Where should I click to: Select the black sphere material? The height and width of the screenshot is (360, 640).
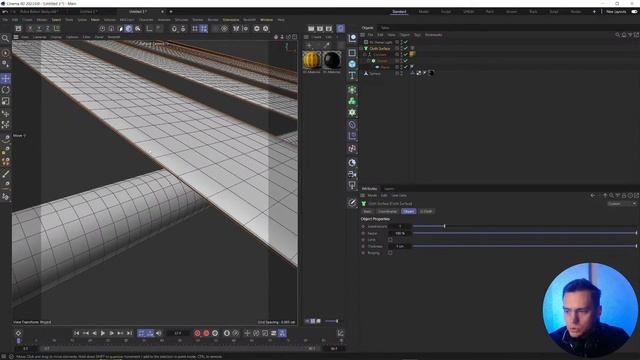tap(331, 60)
